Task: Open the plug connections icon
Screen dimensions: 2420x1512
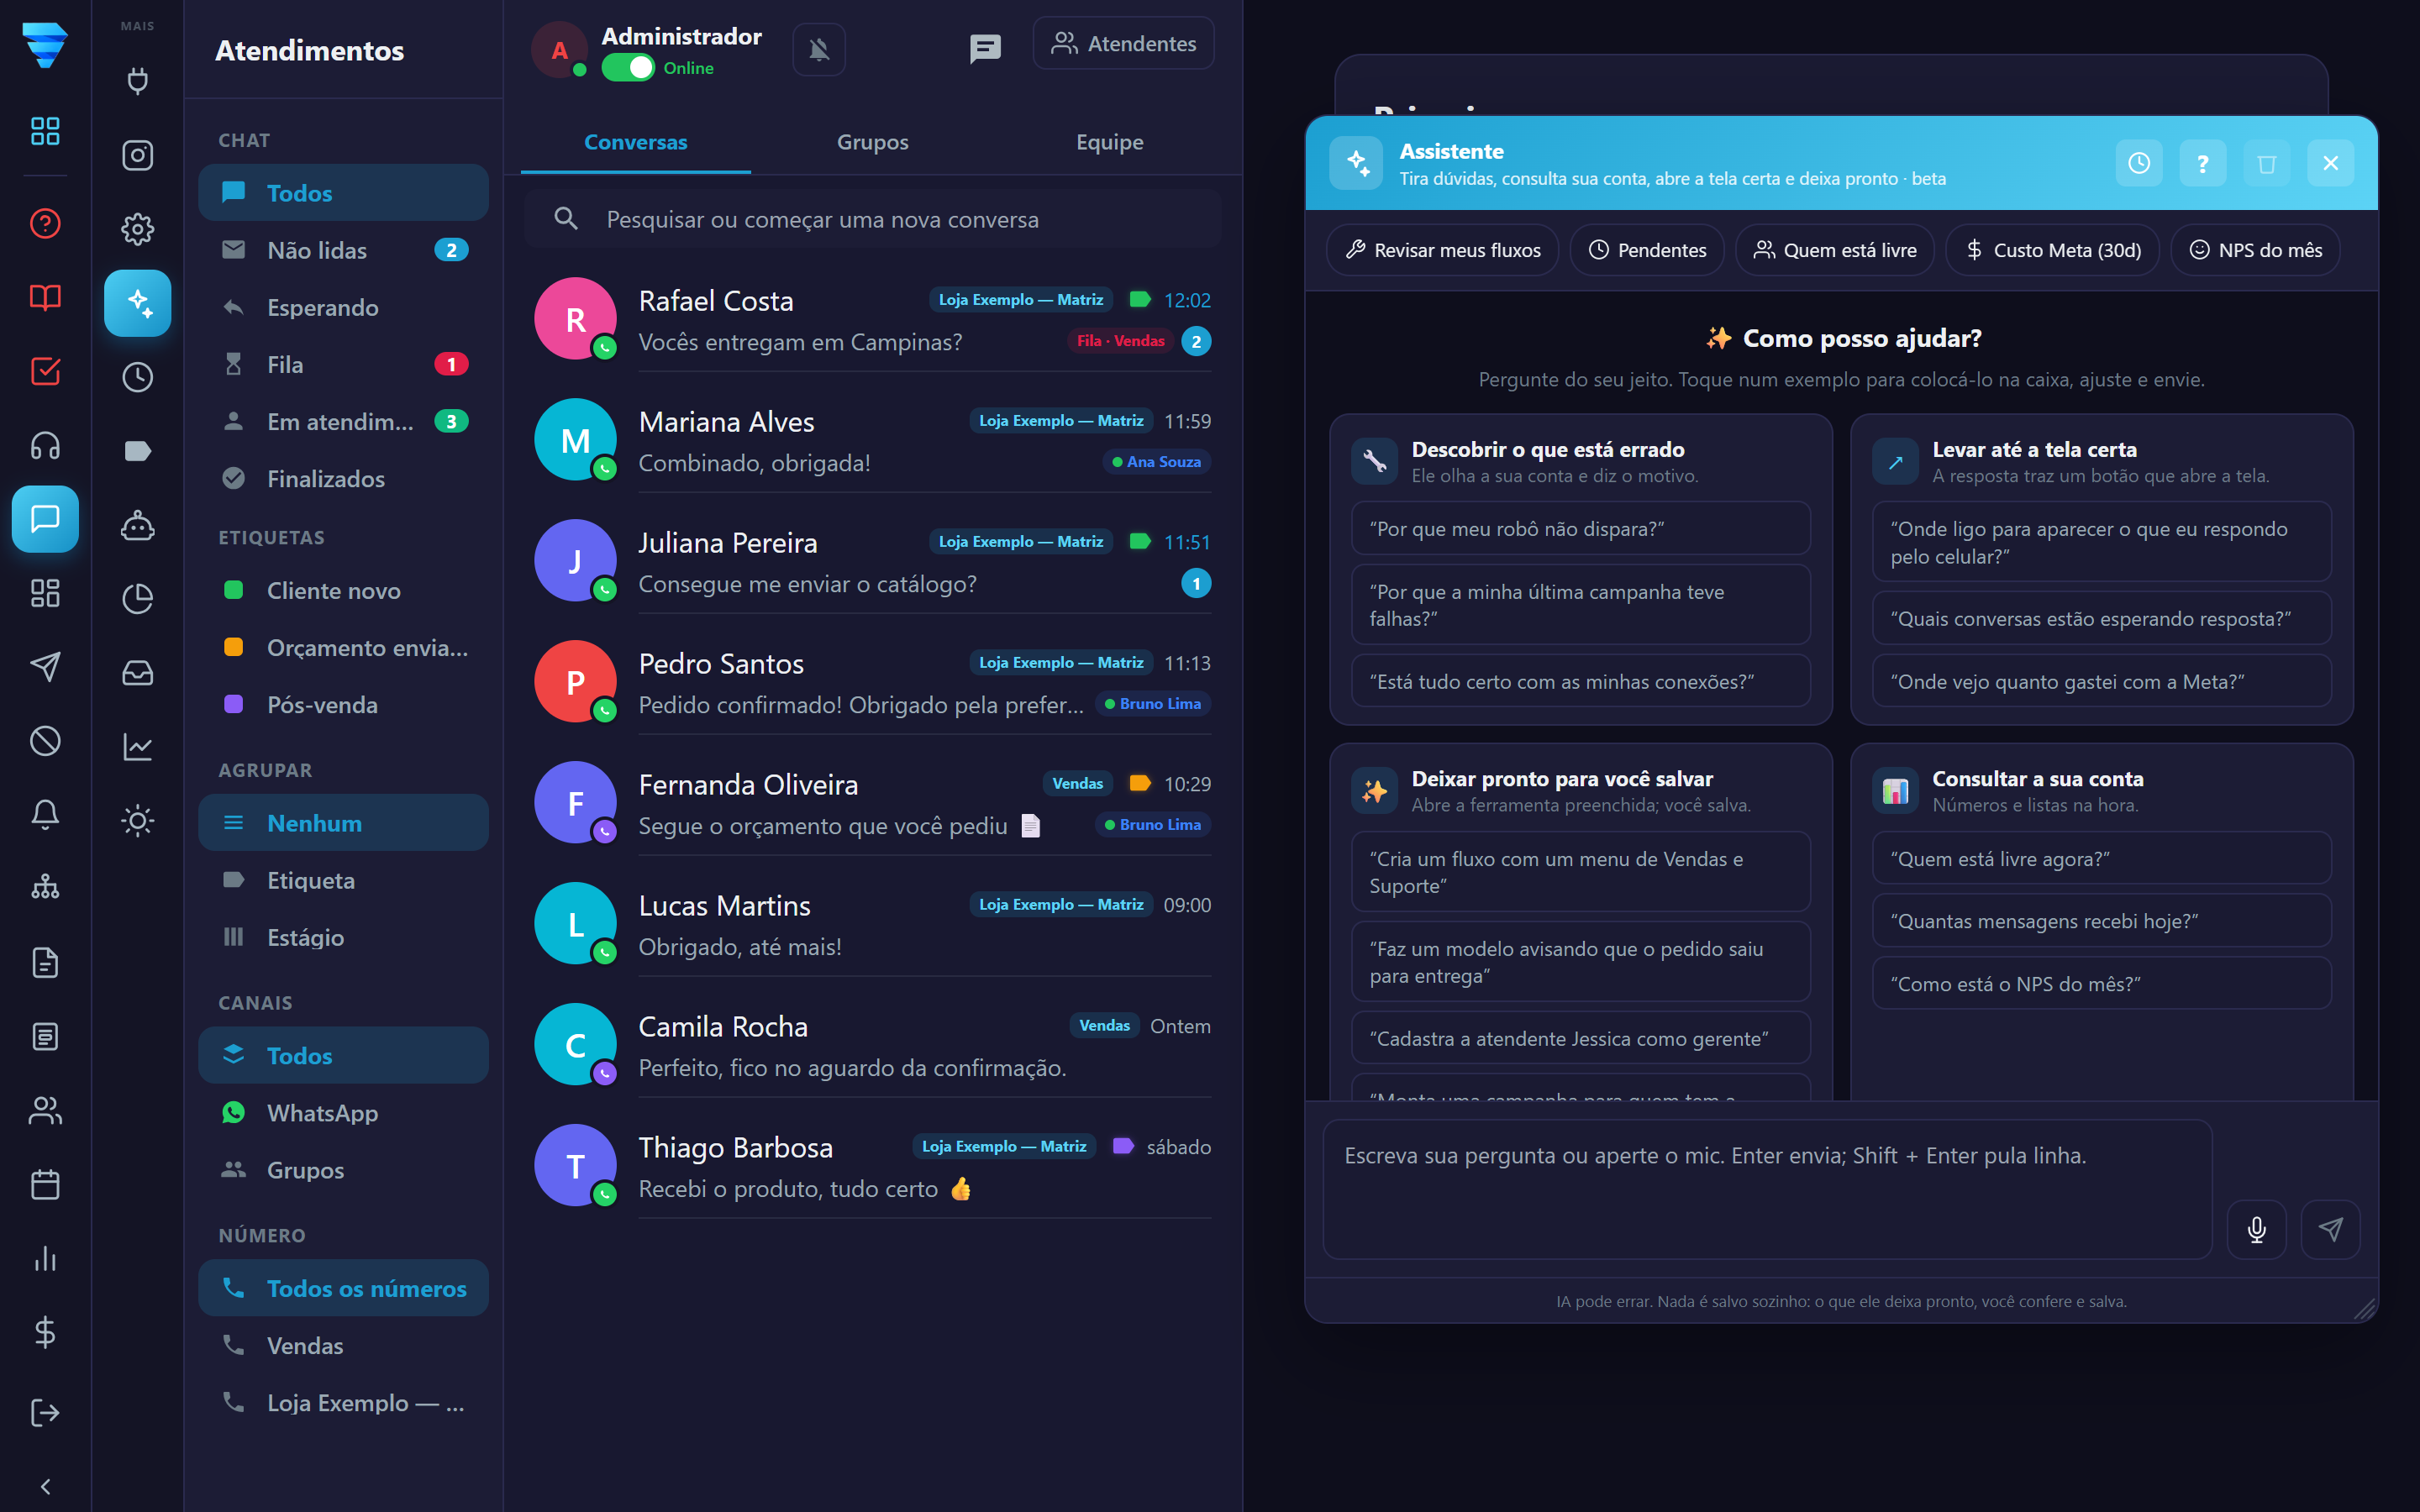Action: click(x=137, y=81)
